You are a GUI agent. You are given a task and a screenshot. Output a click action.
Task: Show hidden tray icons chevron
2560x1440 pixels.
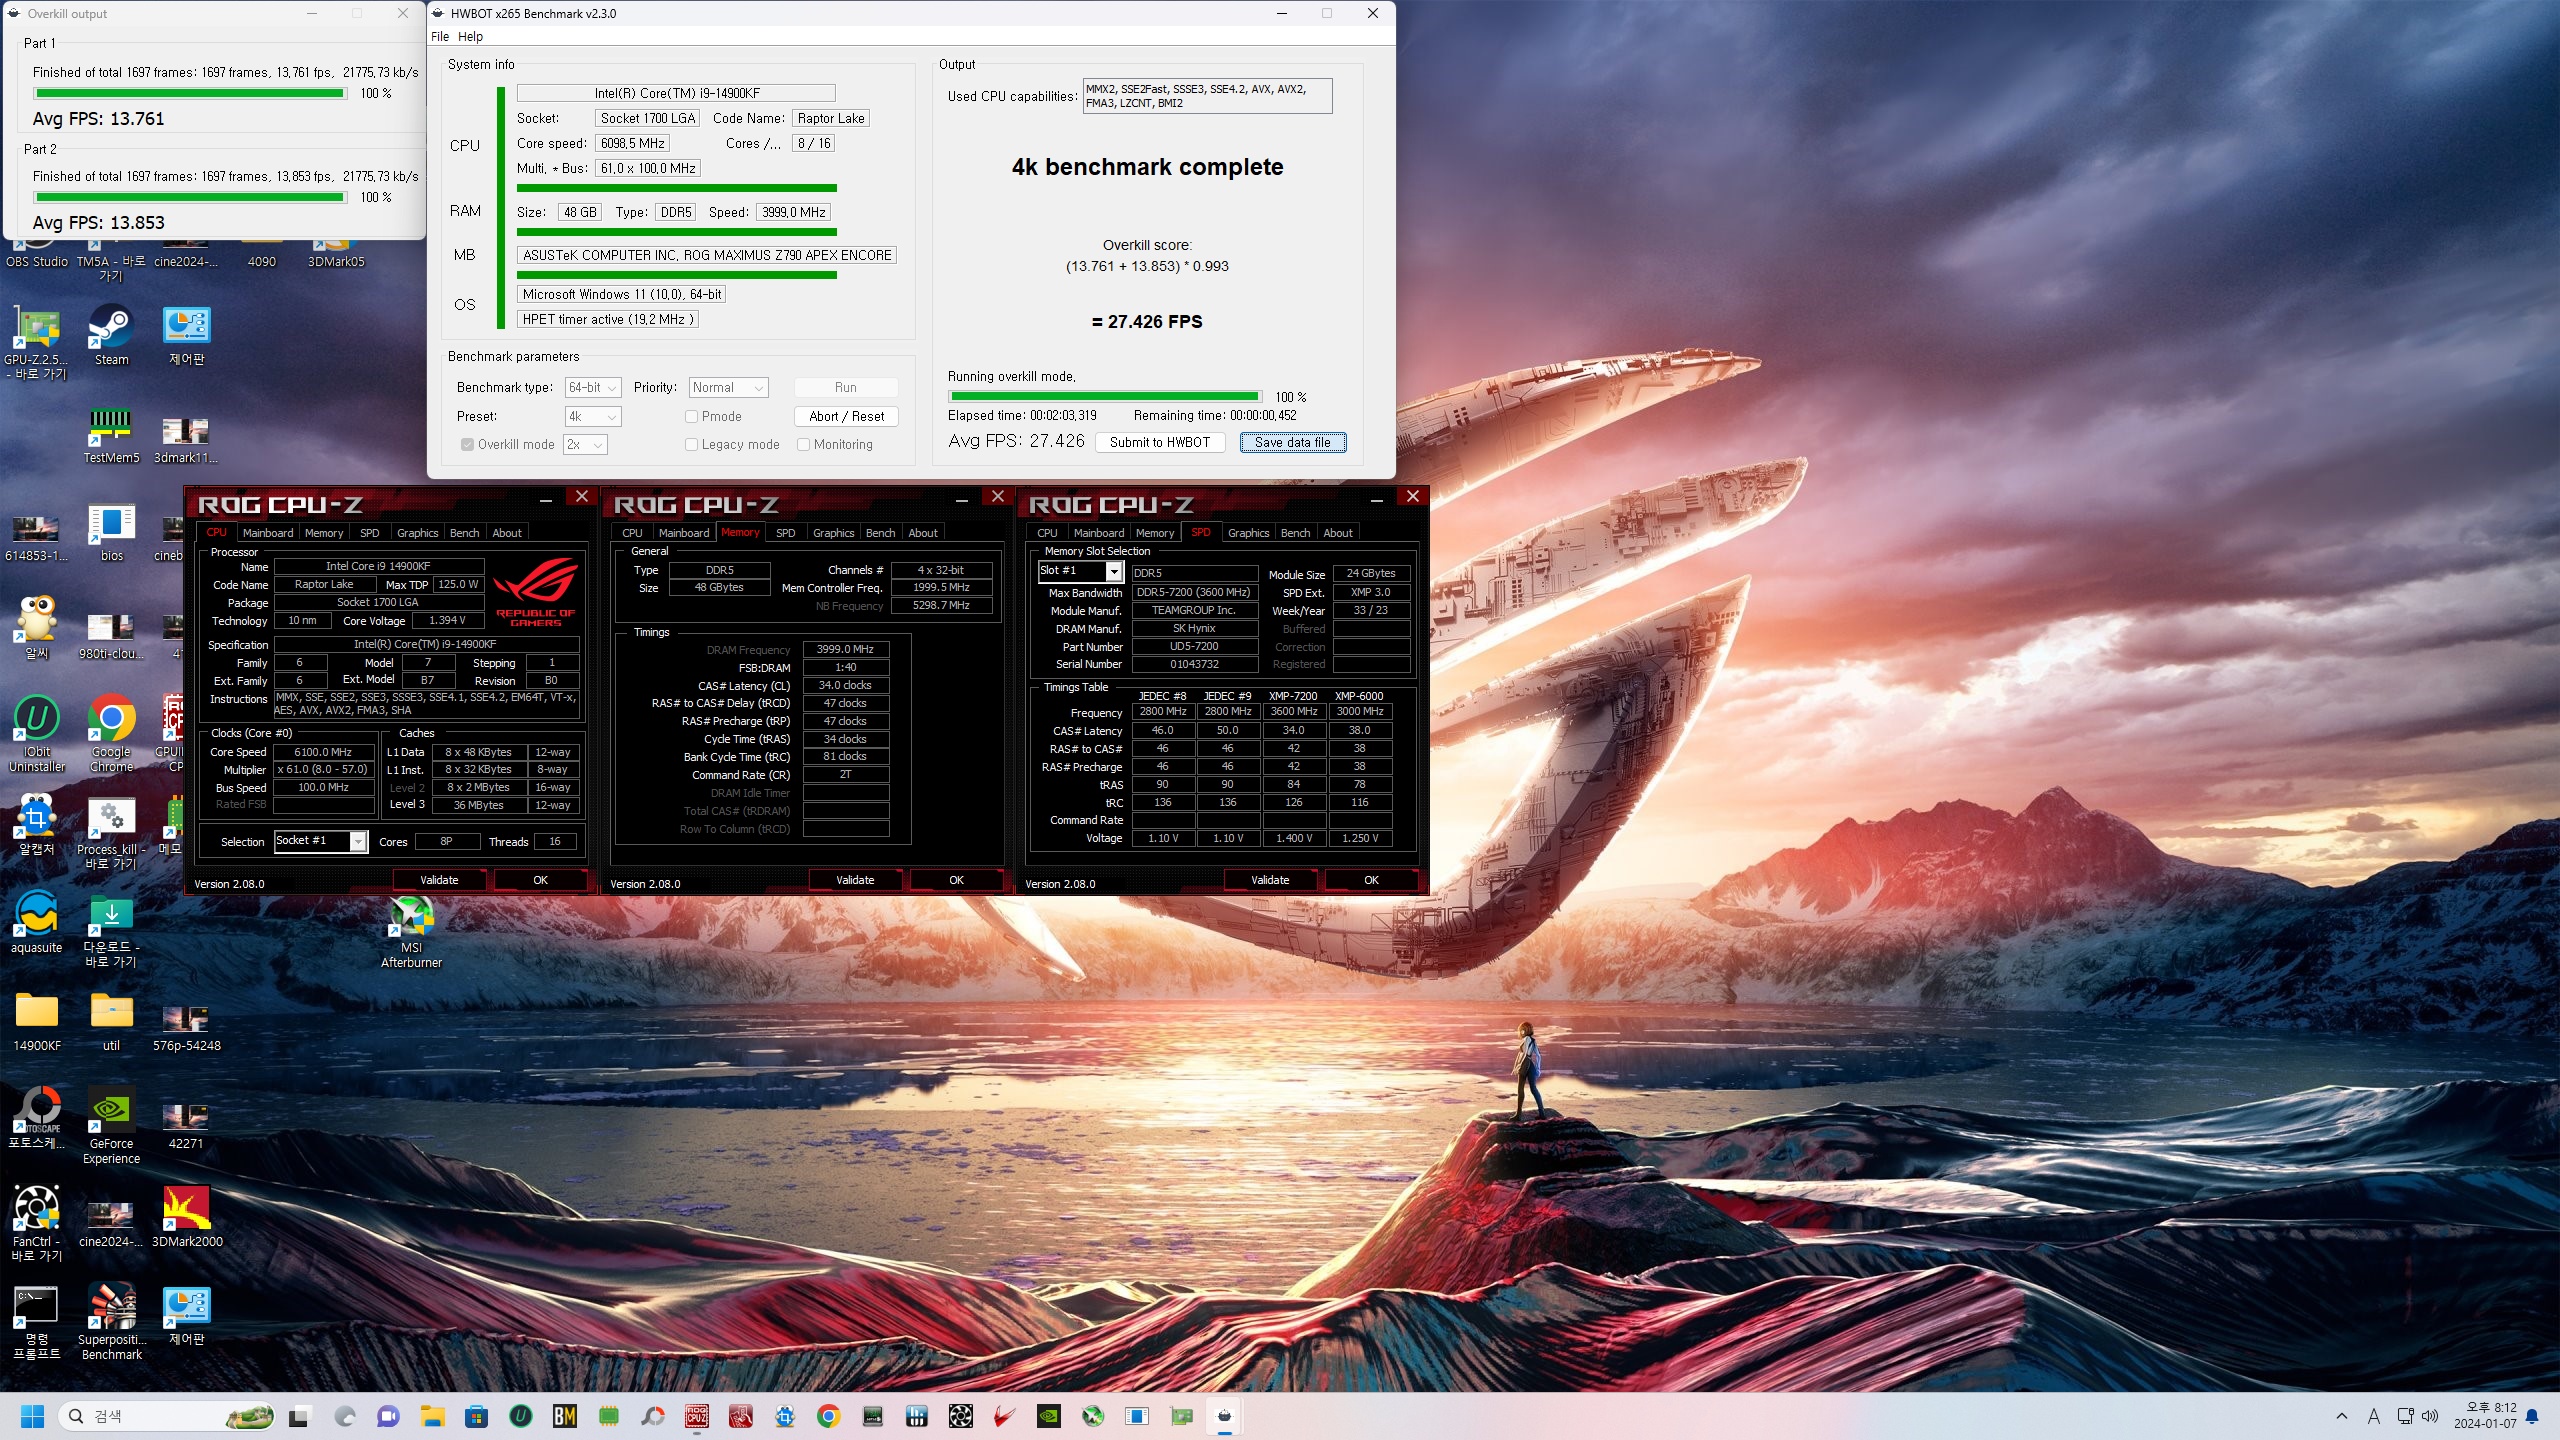pyautogui.click(x=2341, y=1416)
